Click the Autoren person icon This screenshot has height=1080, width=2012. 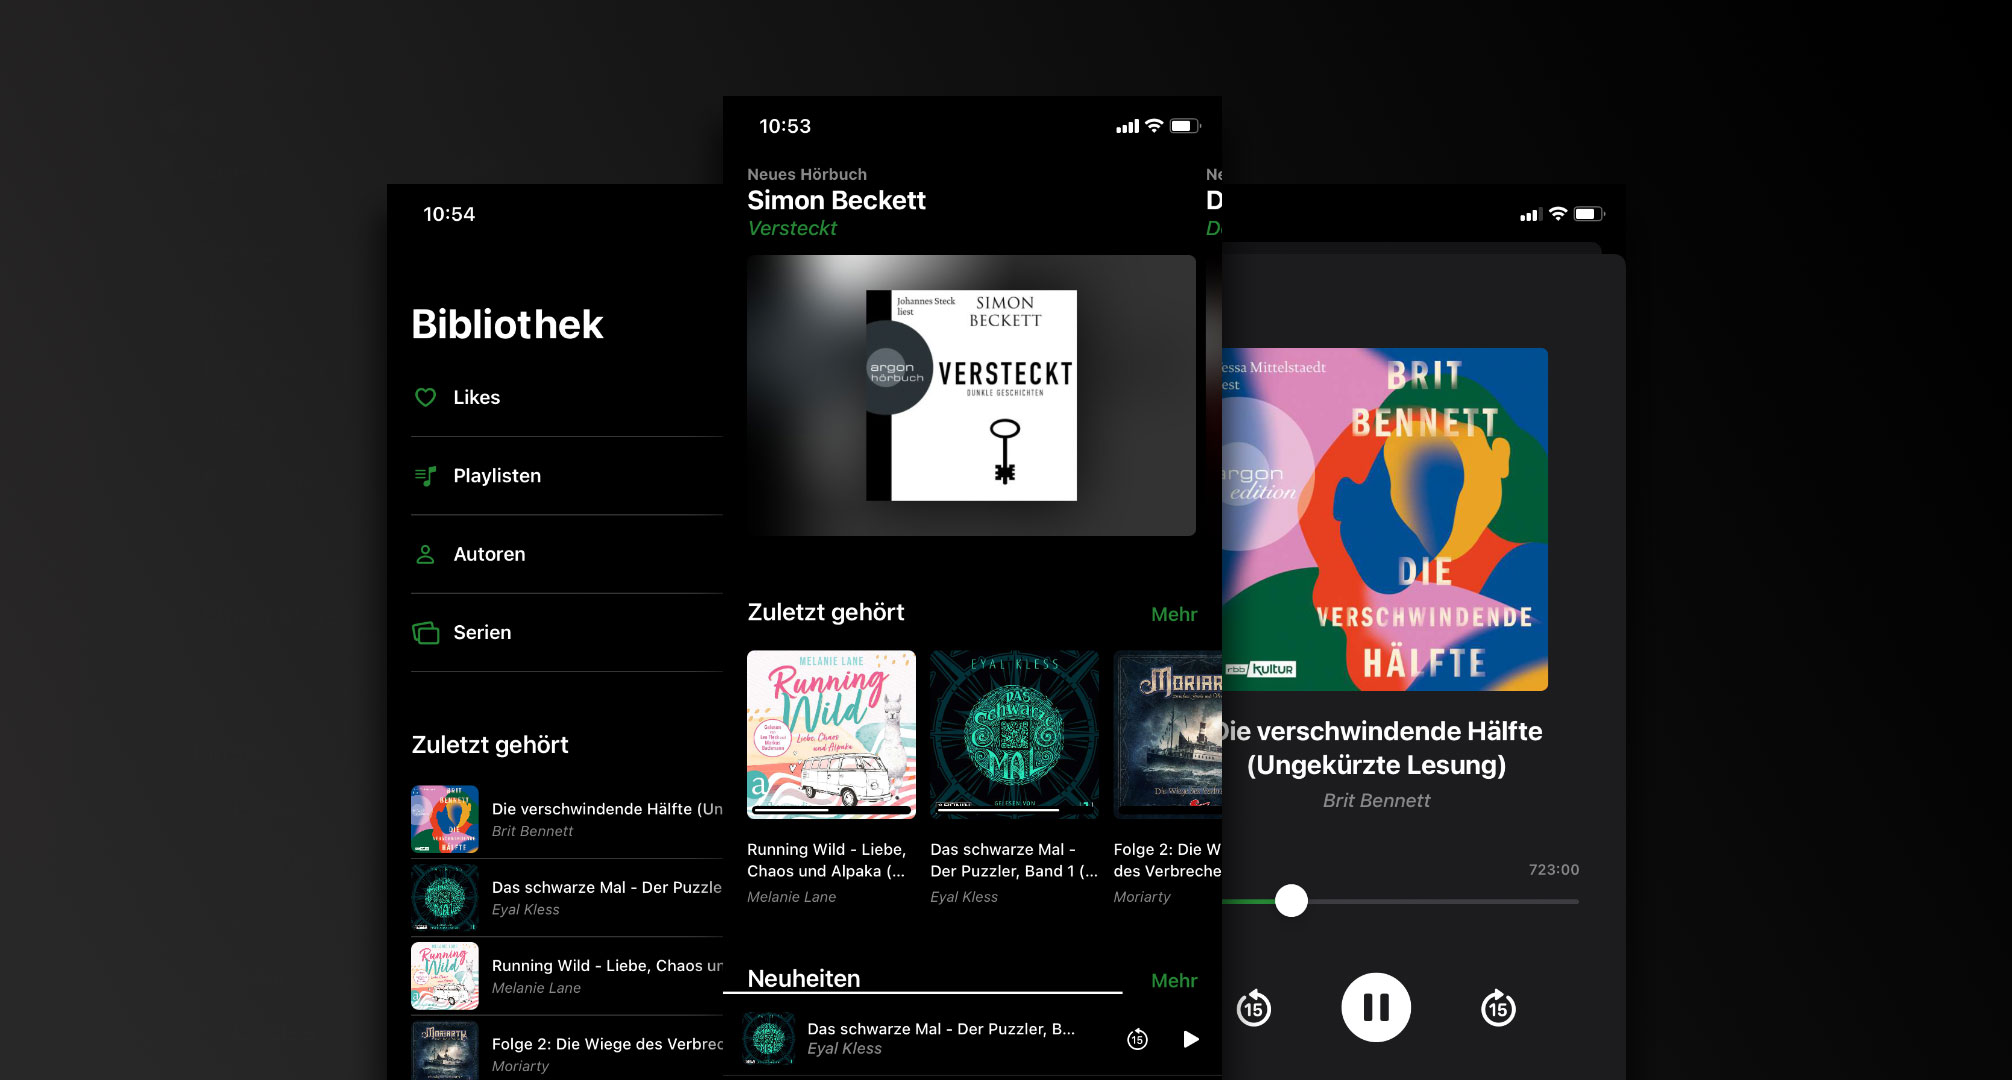425,554
